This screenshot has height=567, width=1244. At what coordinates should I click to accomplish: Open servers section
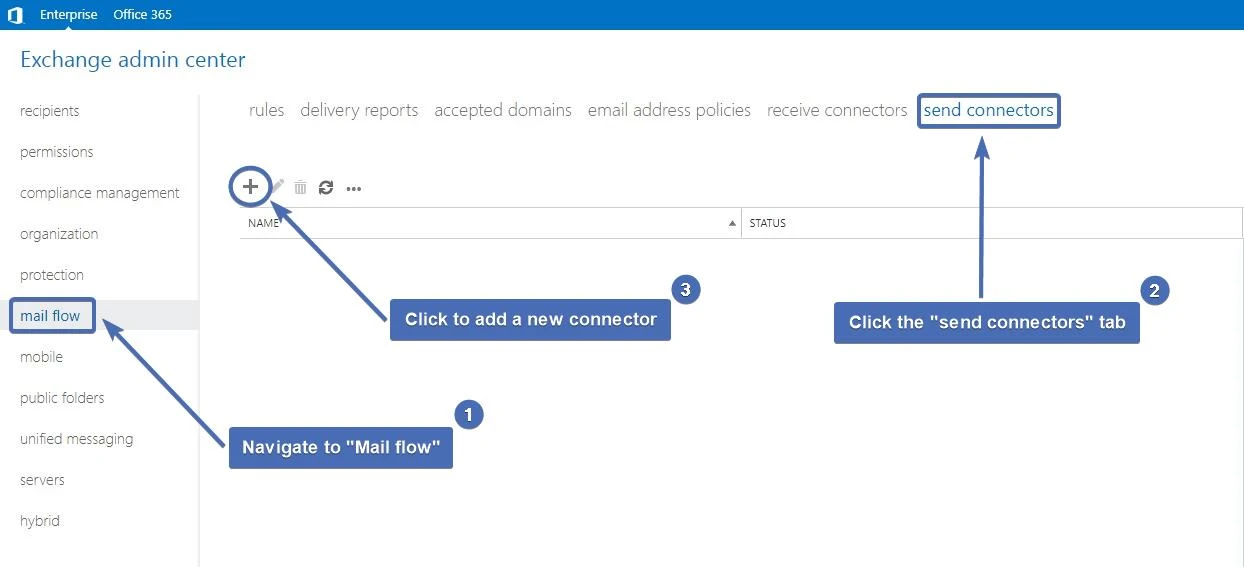coord(42,480)
